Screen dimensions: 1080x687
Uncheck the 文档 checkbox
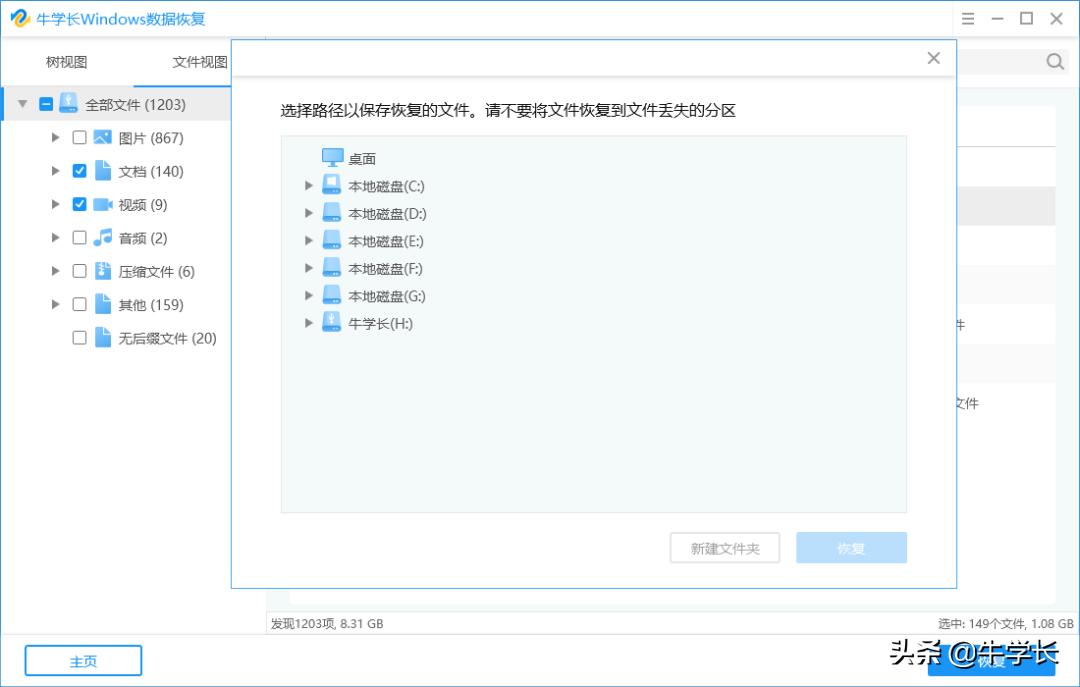(79, 170)
